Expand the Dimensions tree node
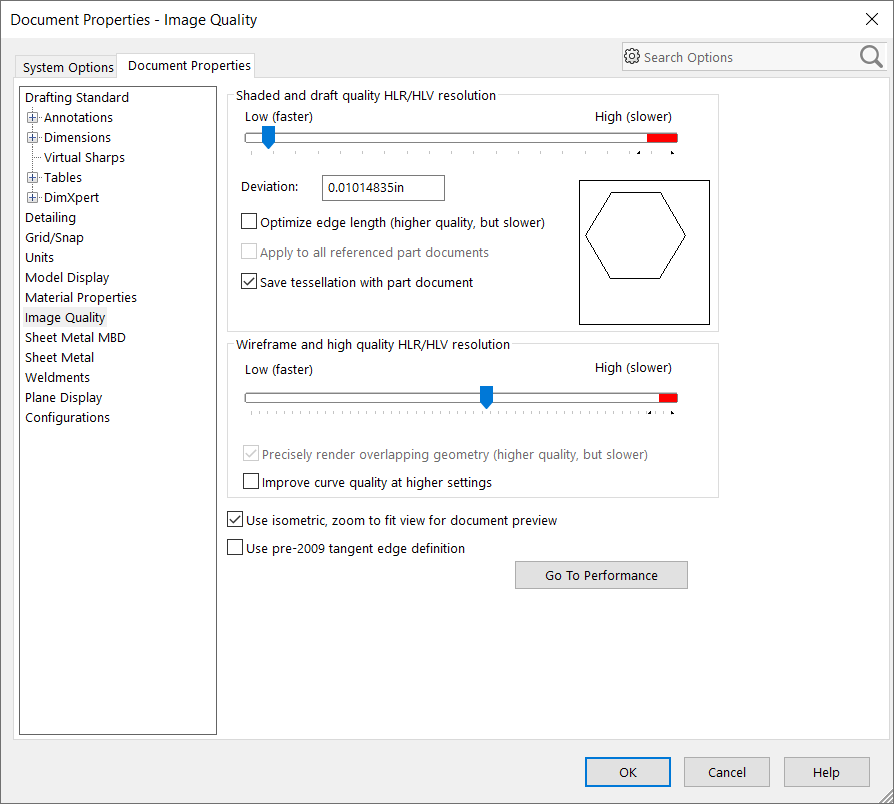This screenshot has height=804, width=894. [x=33, y=138]
